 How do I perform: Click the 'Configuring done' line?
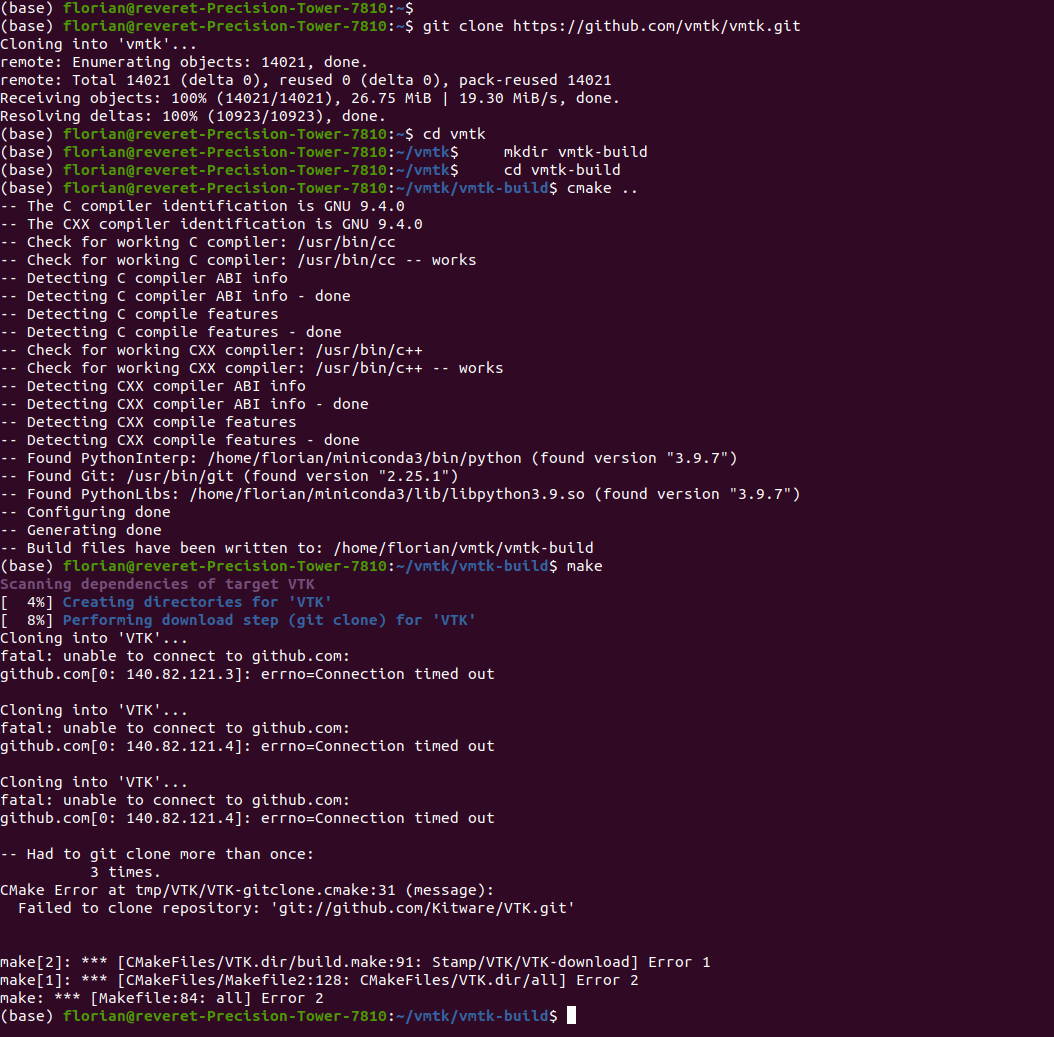click(x=85, y=513)
